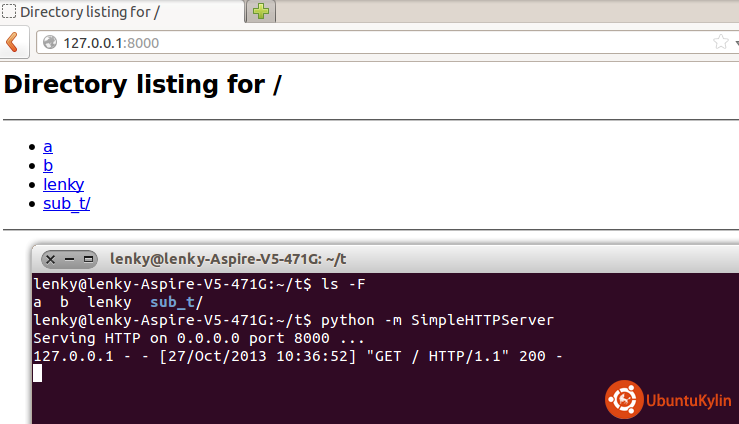Image resolution: width=739 pixels, height=424 pixels.
Task: Open the 'lenky' file link
Action: [63, 185]
